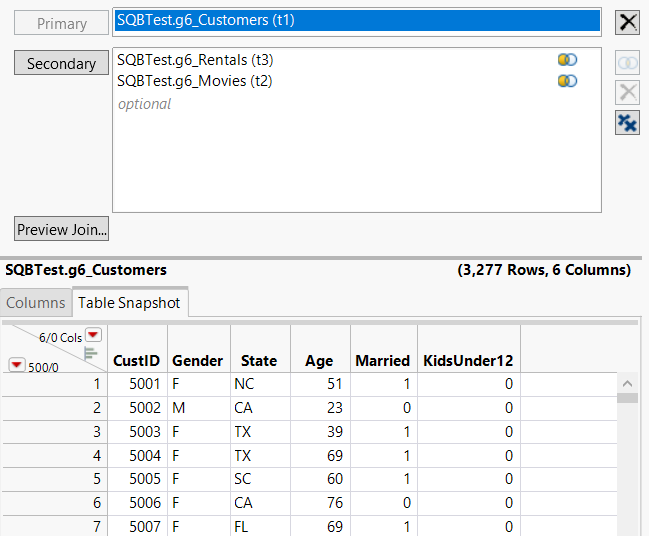This screenshot has width=649, height=536.
Task: Click the blue double-X remove all tables button
Action: (x=627, y=123)
